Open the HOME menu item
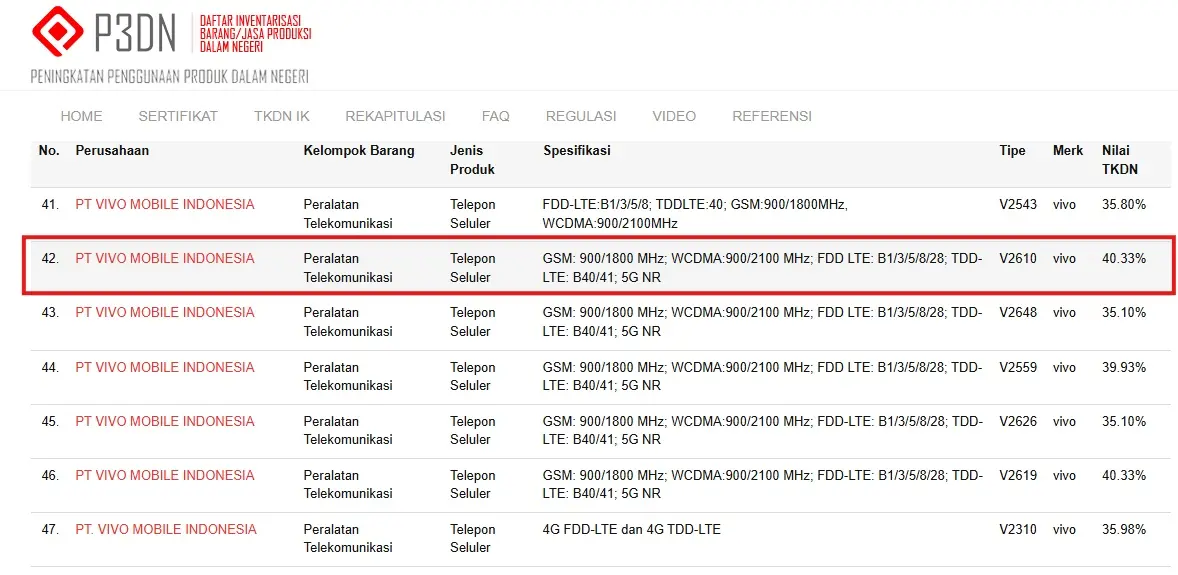Image resolution: width=1178 pixels, height=575 pixels. (x=81, y=117)
